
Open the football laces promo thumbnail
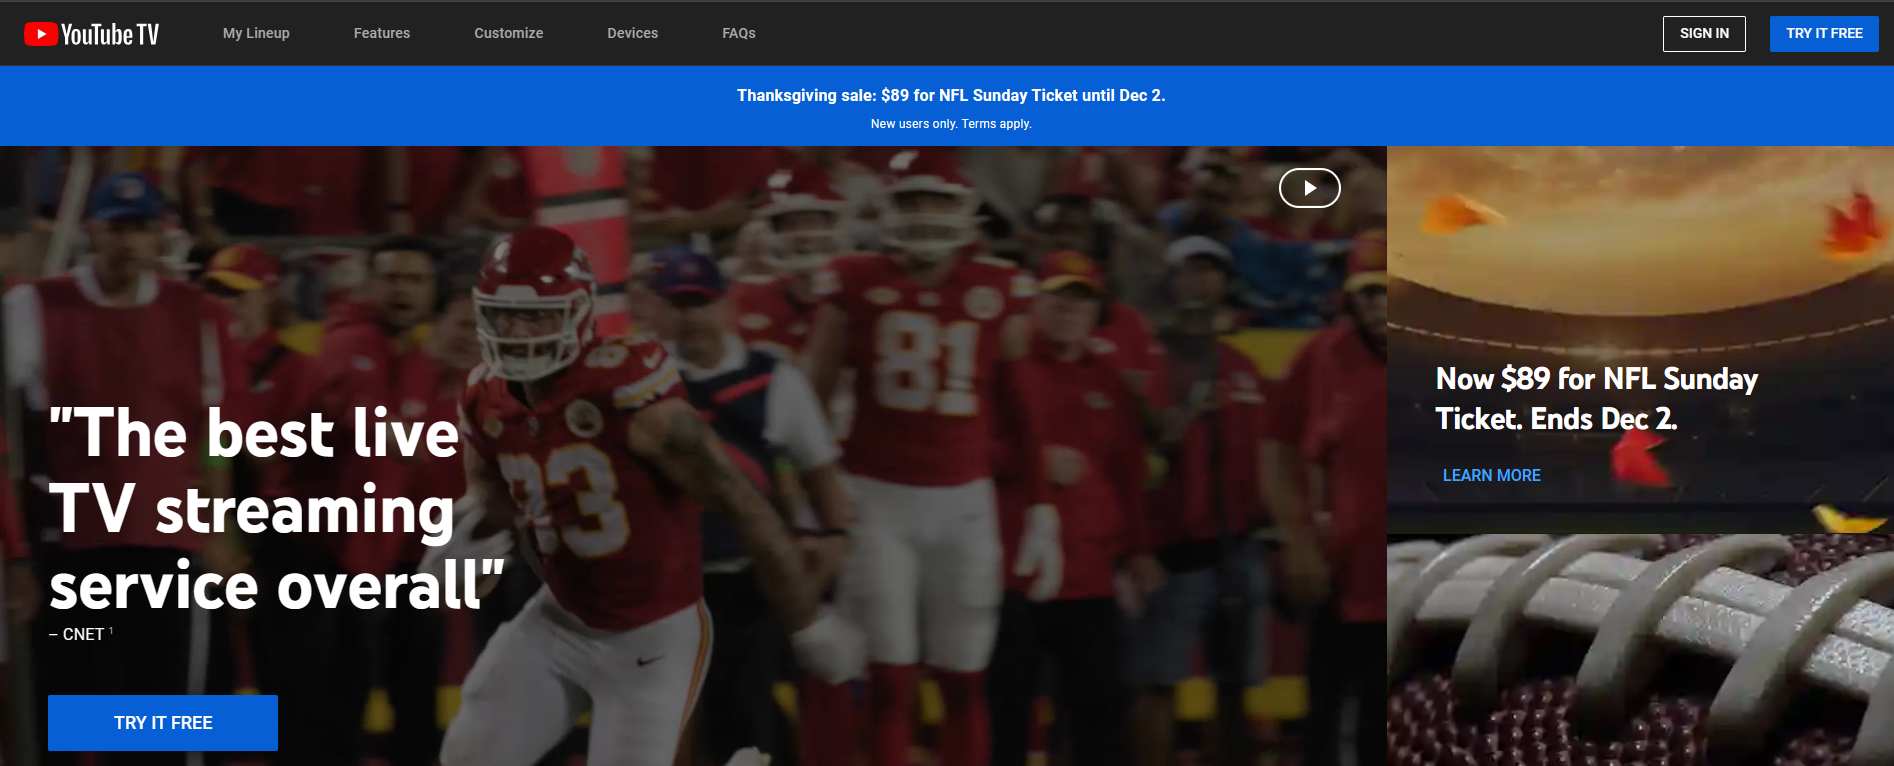point(1640,650)
